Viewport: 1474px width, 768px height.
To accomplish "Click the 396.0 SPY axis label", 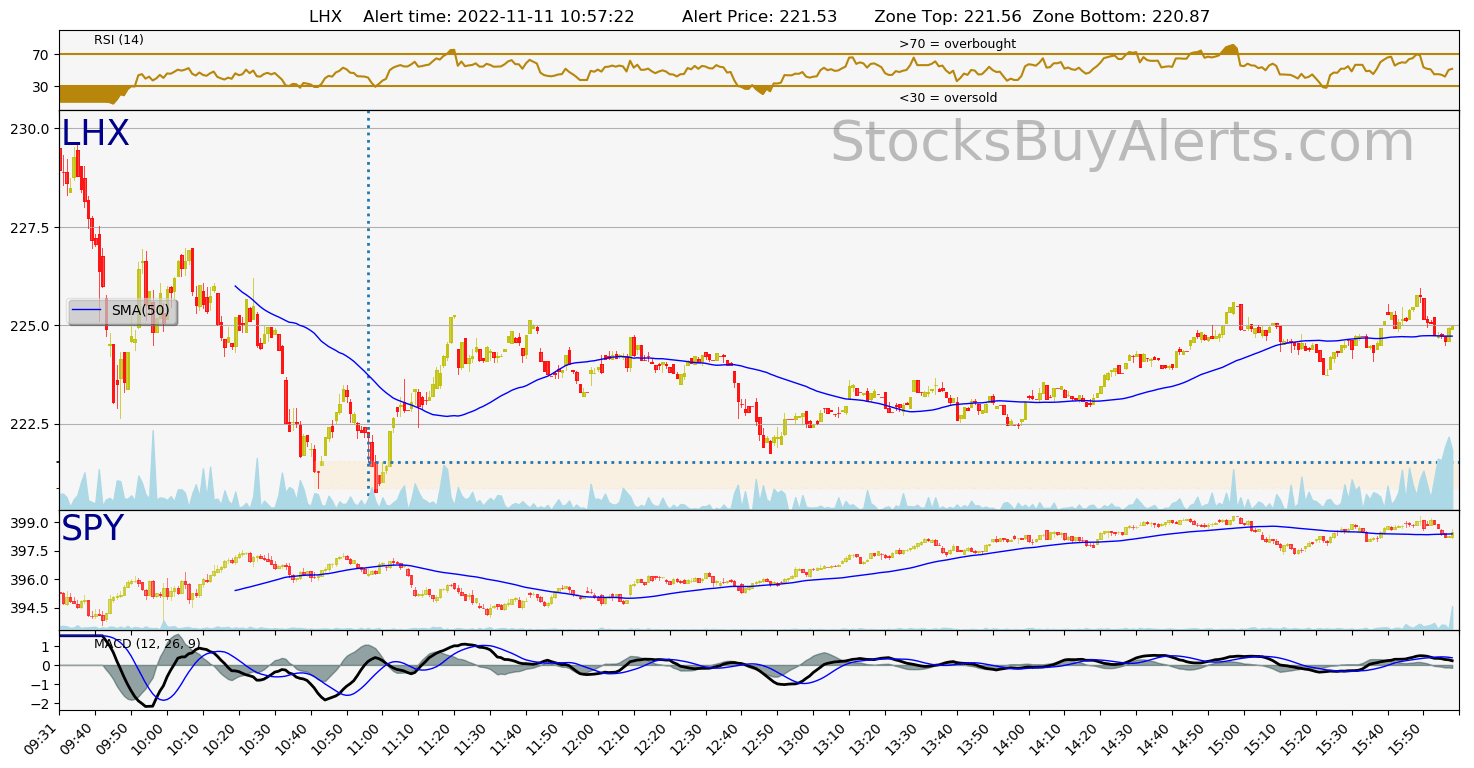I will pos(32,580).
